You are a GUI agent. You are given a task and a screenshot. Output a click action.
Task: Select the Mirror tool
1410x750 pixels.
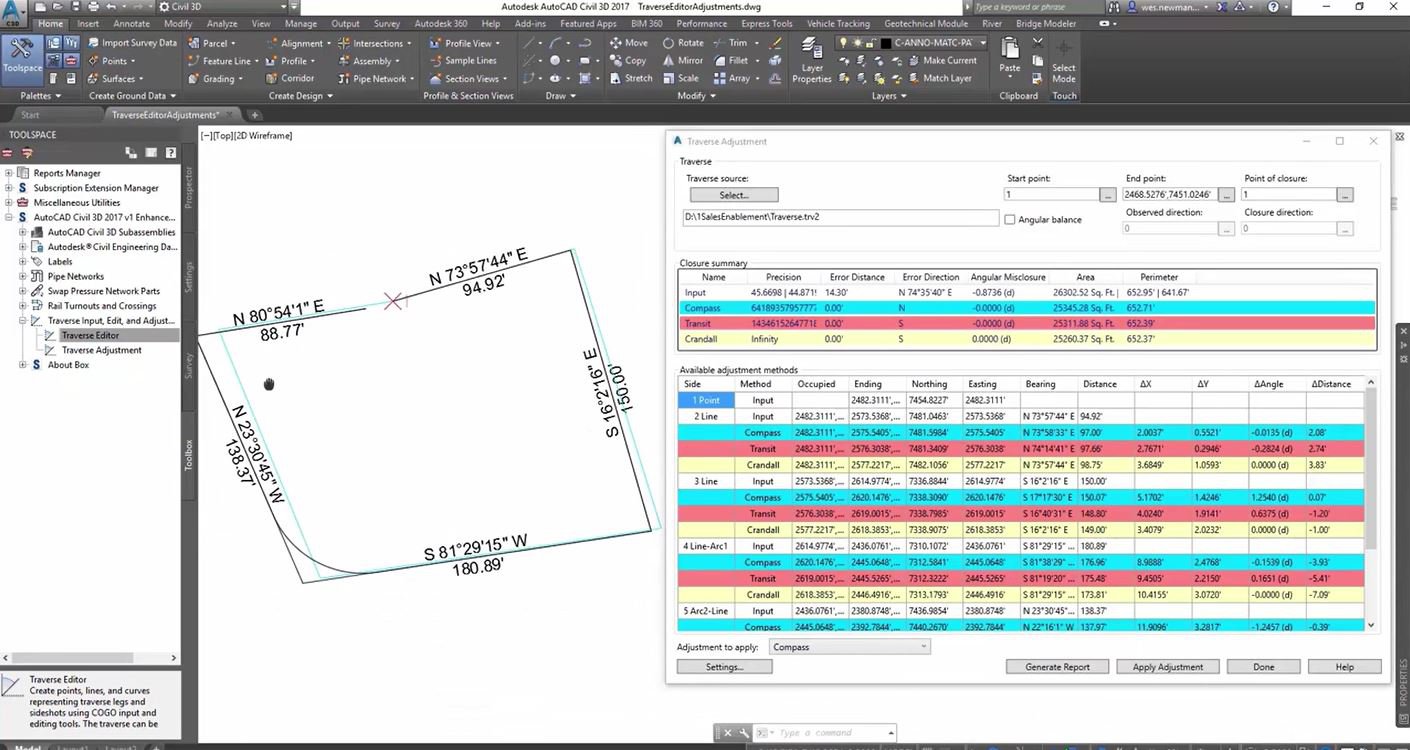point(682,60)
